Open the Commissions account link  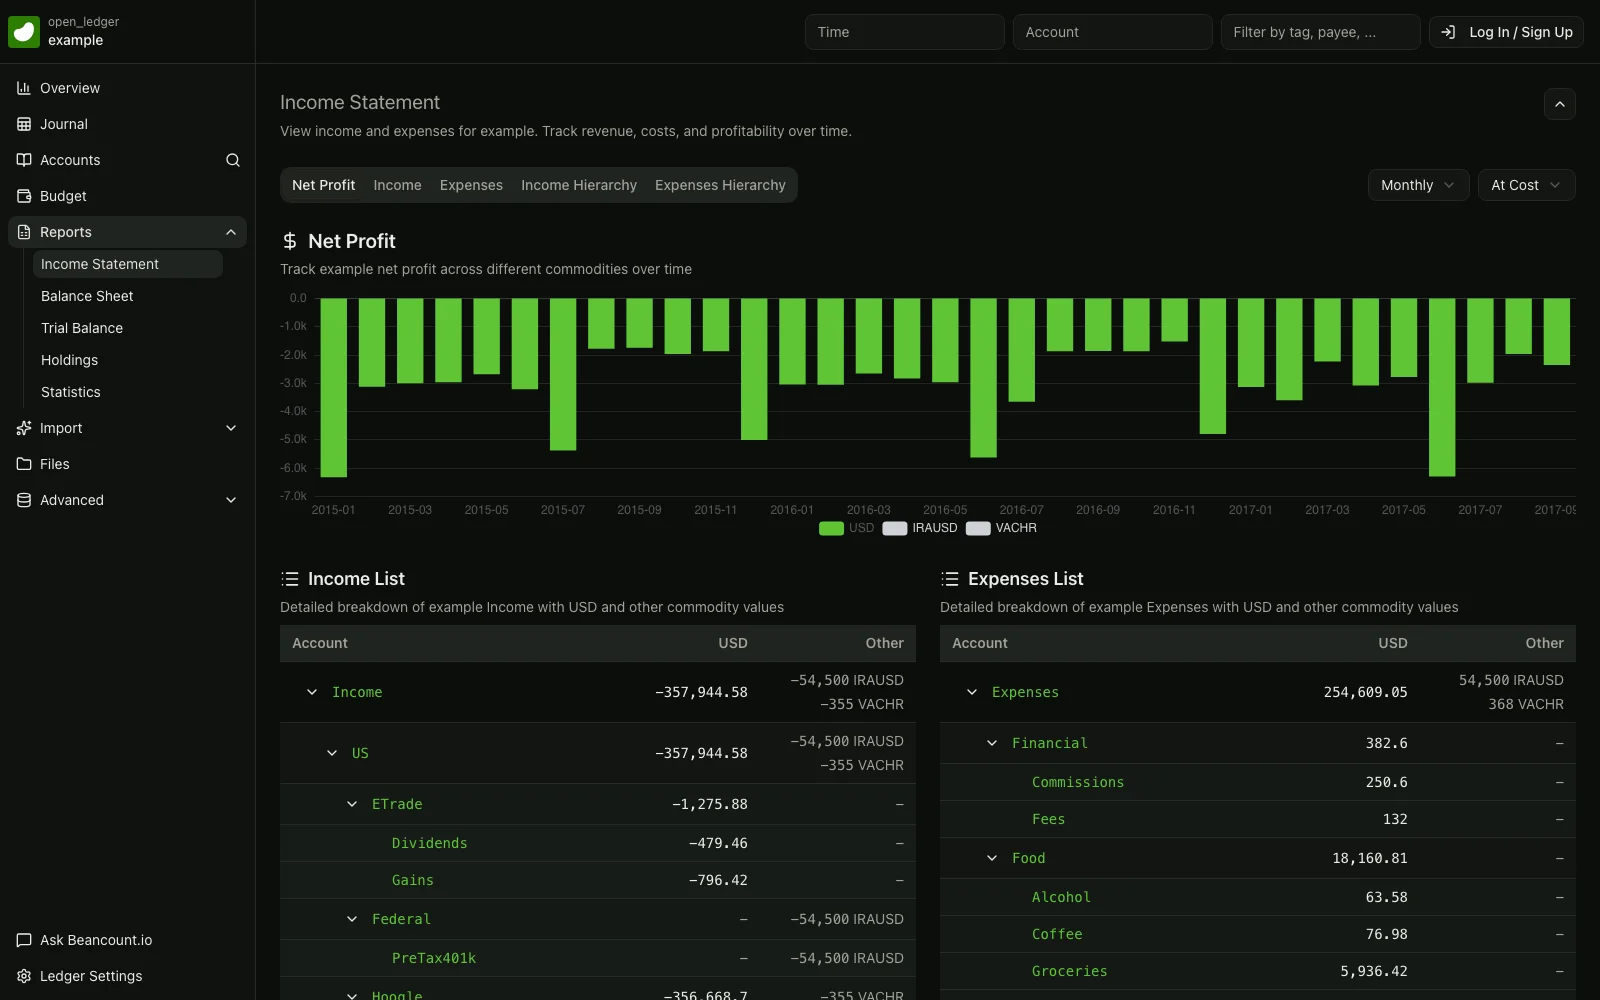coord(1078,782)
